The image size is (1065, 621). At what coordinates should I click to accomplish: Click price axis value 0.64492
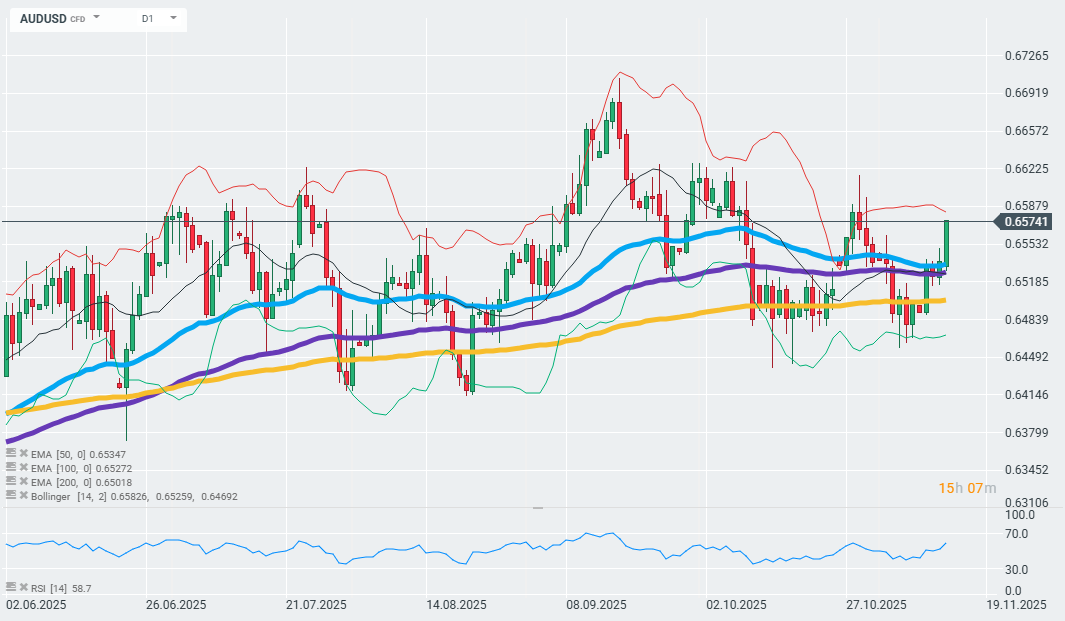click(1026, 357)
